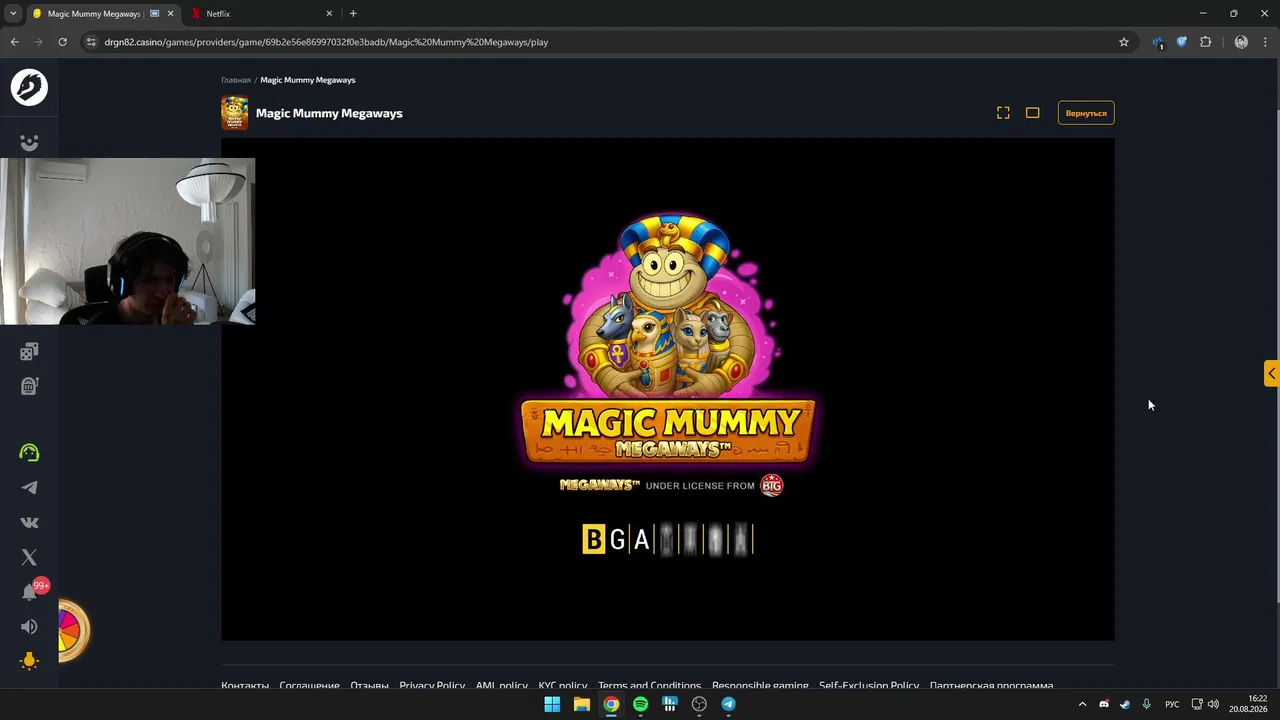Open the smiley face sidebar icon

(x=29, y=143)
